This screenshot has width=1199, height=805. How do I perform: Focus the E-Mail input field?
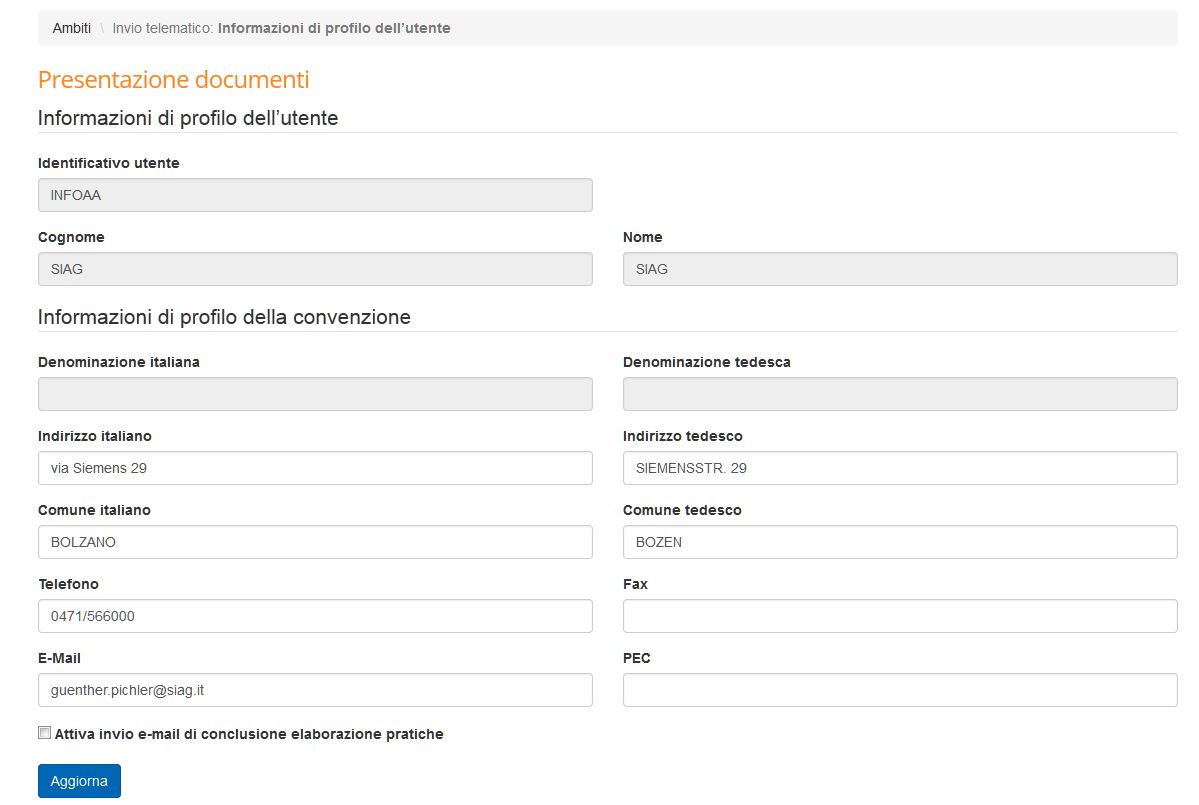315,690
